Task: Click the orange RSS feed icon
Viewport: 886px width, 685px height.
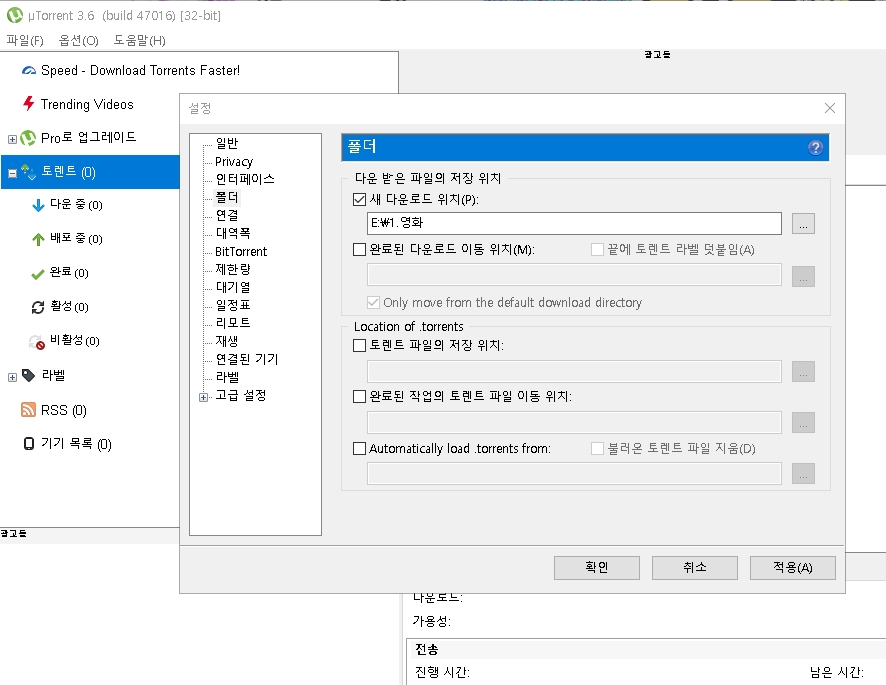Action: [x=28, y=410]
